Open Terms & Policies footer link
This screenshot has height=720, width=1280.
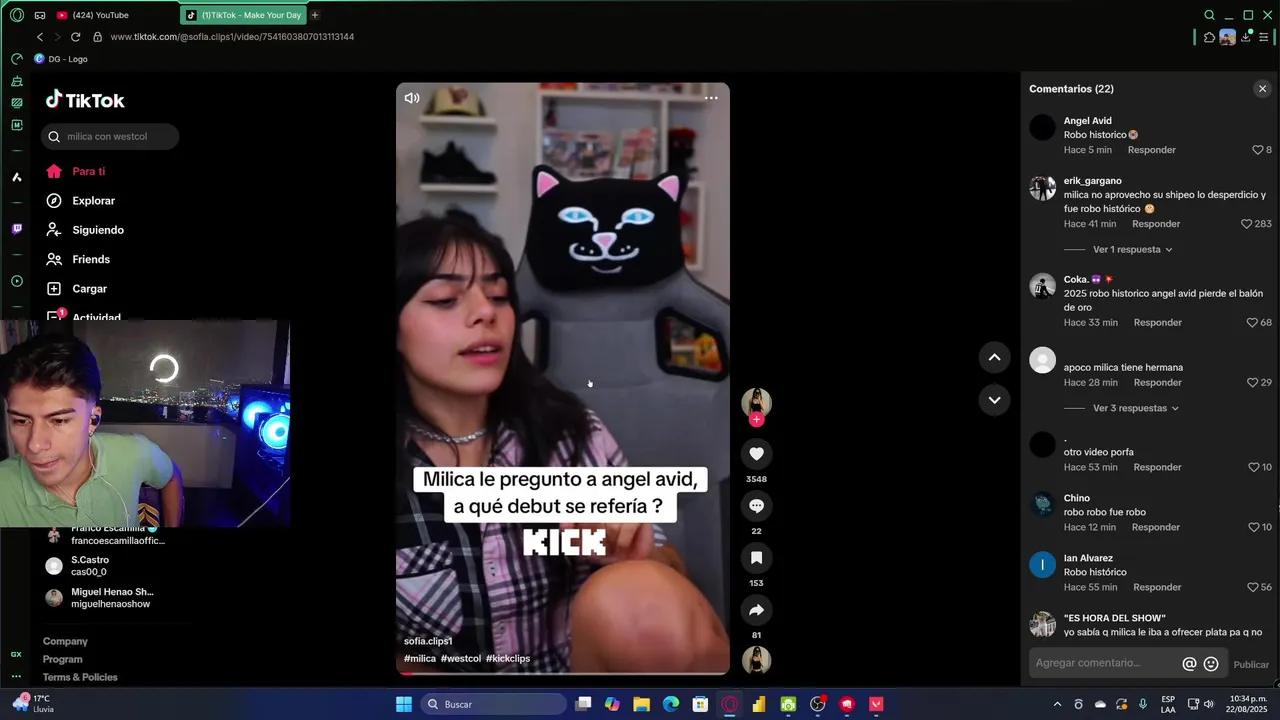(80, 677)
